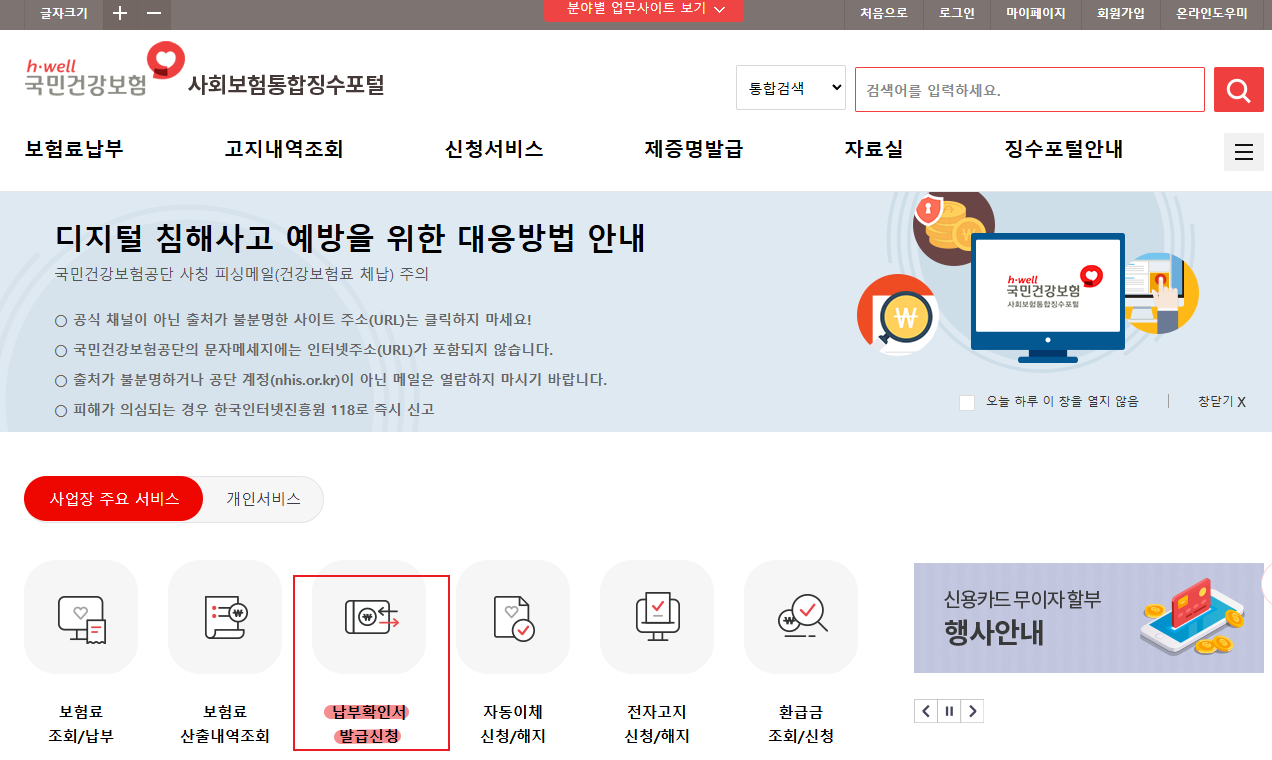Click the red search magnifier button

1239,90
